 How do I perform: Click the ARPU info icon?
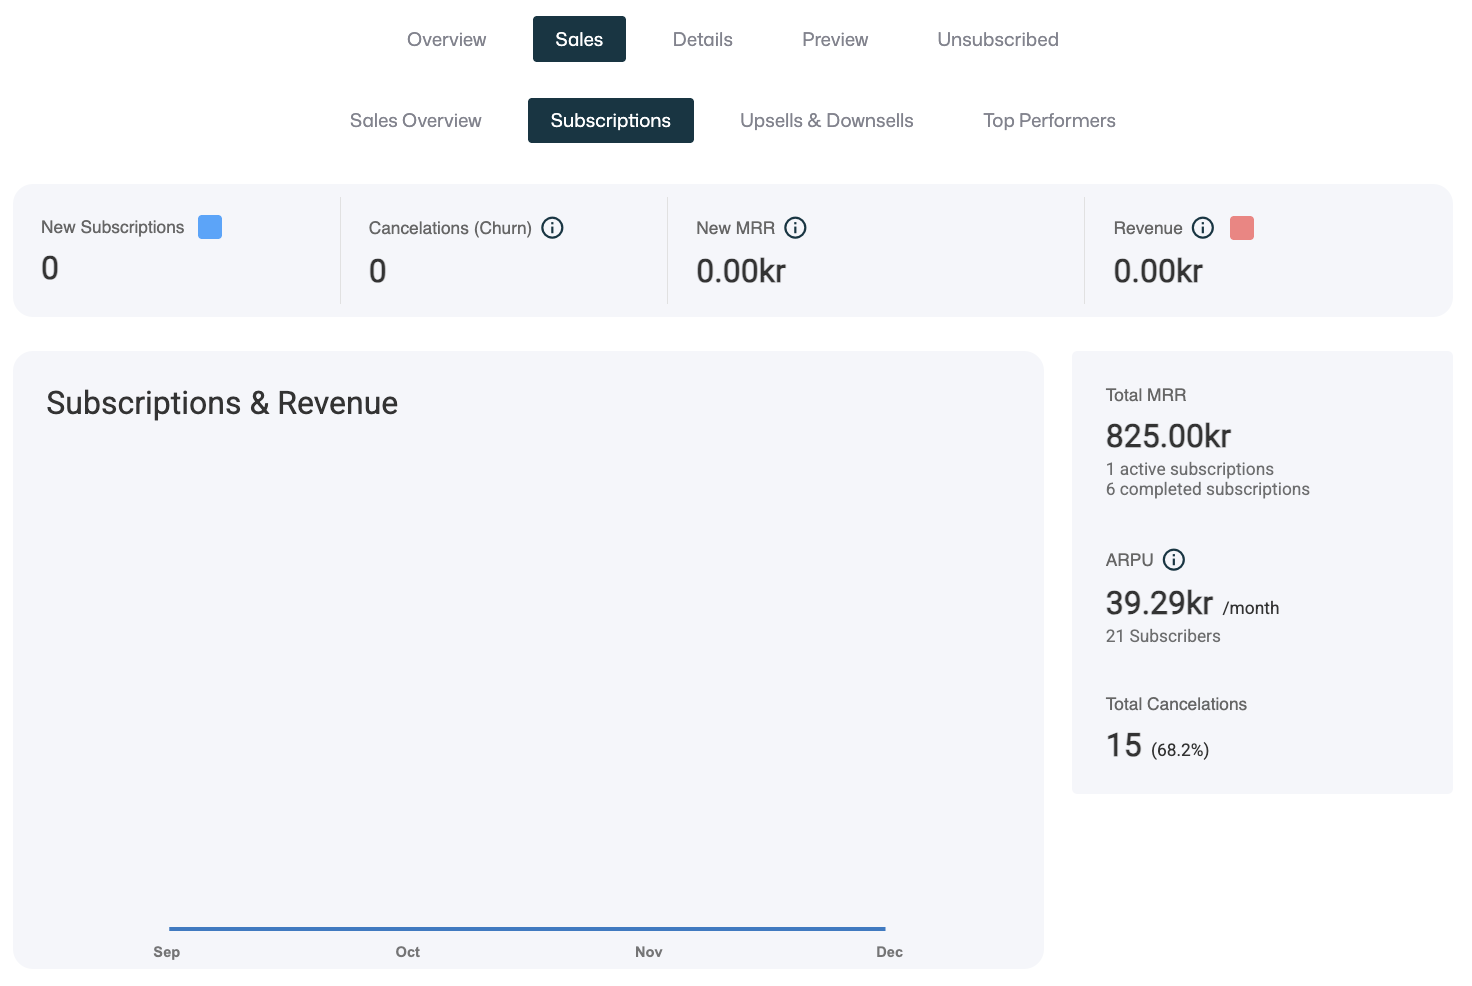click(1174, 560)
